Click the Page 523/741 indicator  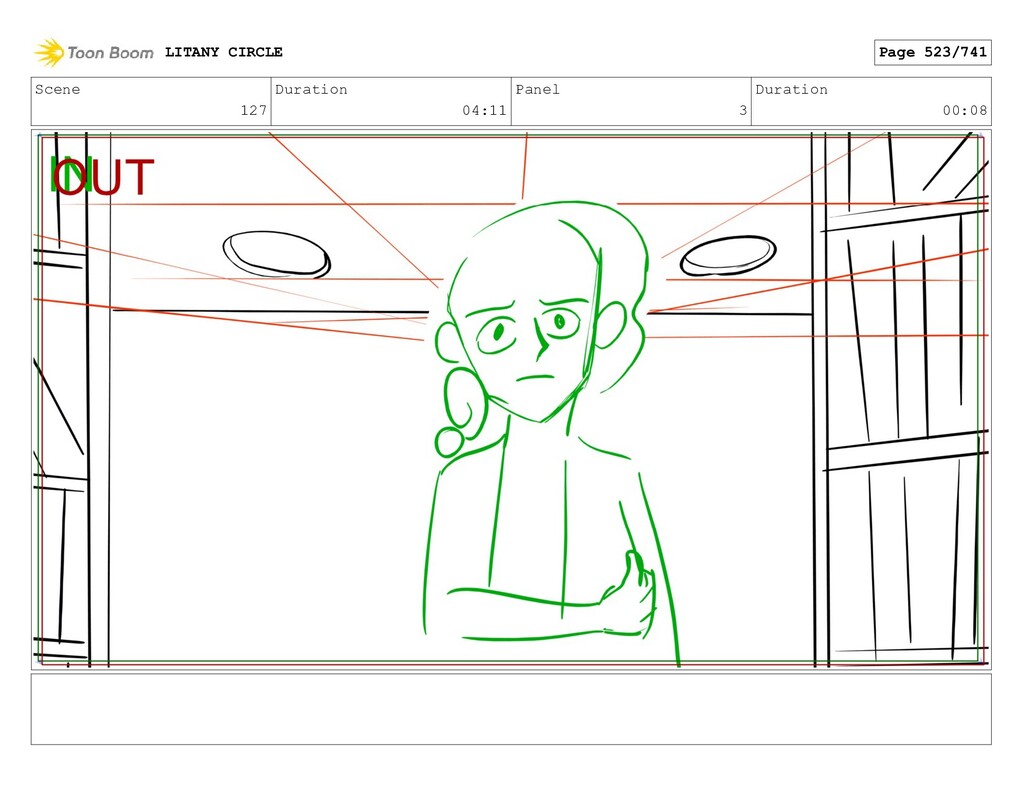click(x=933, y=52)
